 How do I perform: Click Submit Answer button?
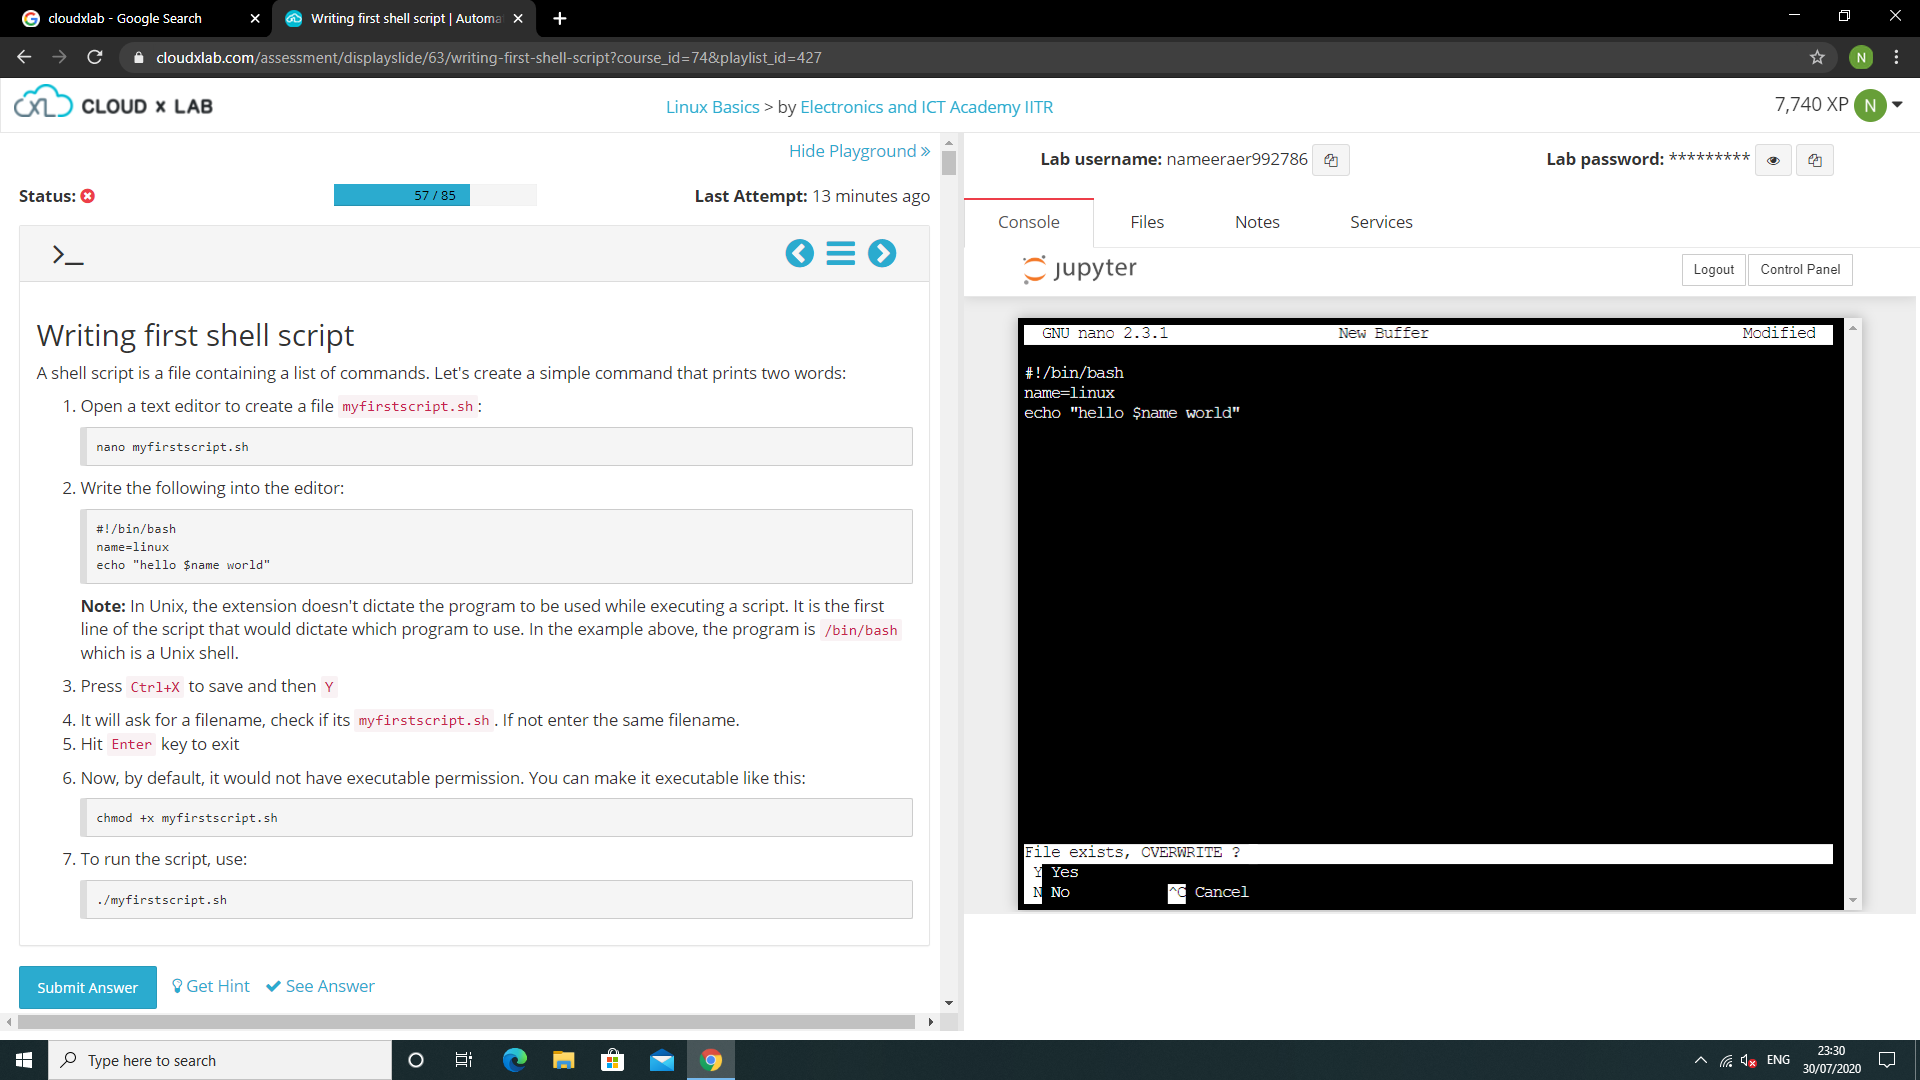[x=87, y=987]
